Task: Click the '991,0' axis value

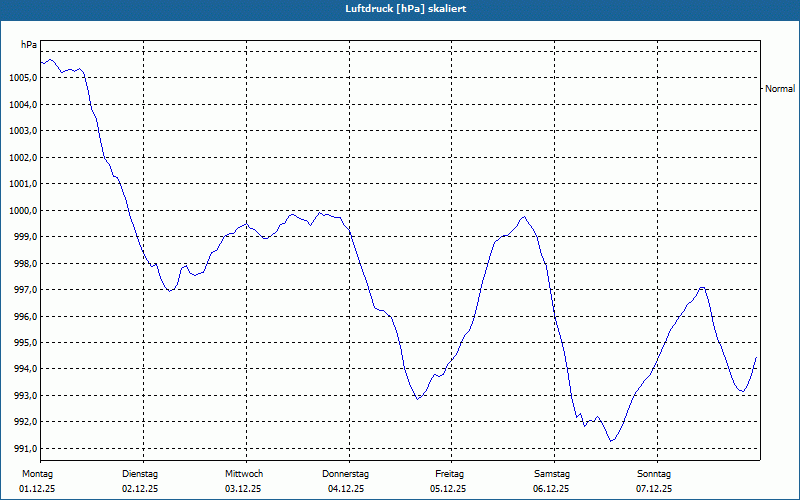Action: (25, 449)
